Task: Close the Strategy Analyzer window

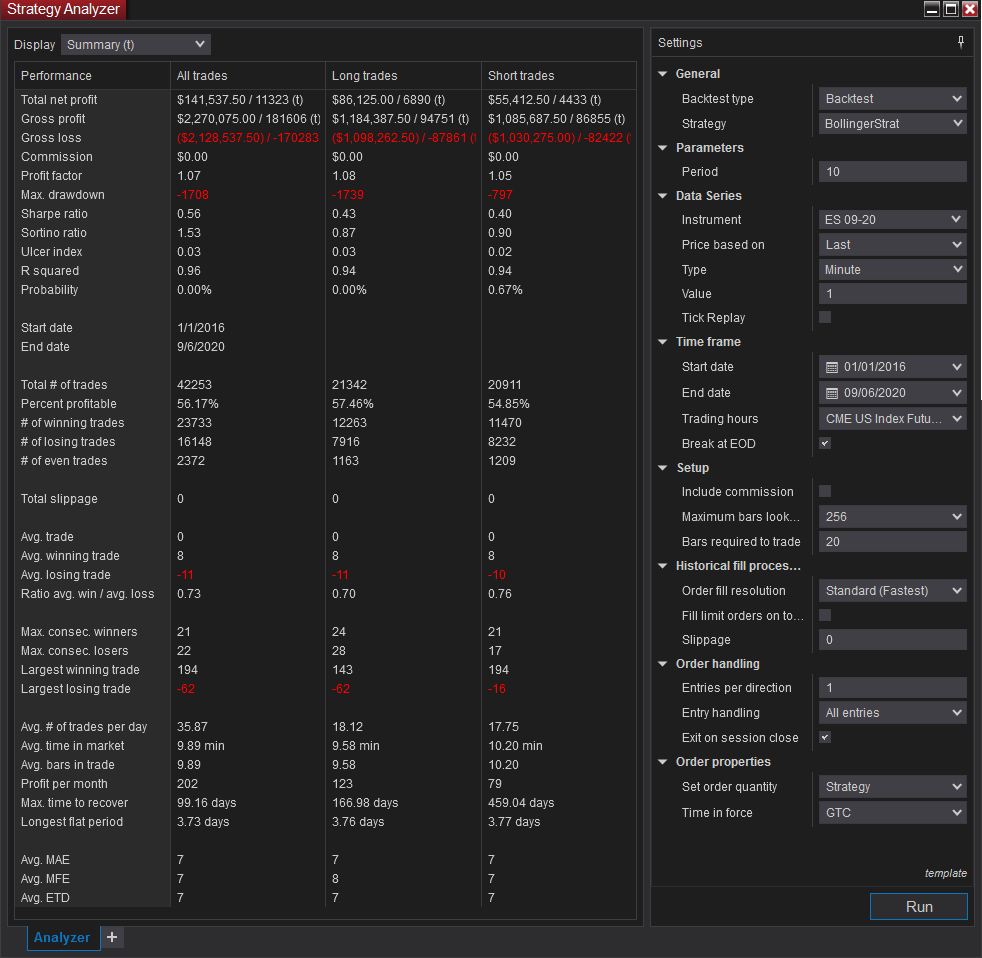Action: tap(969, 9)
